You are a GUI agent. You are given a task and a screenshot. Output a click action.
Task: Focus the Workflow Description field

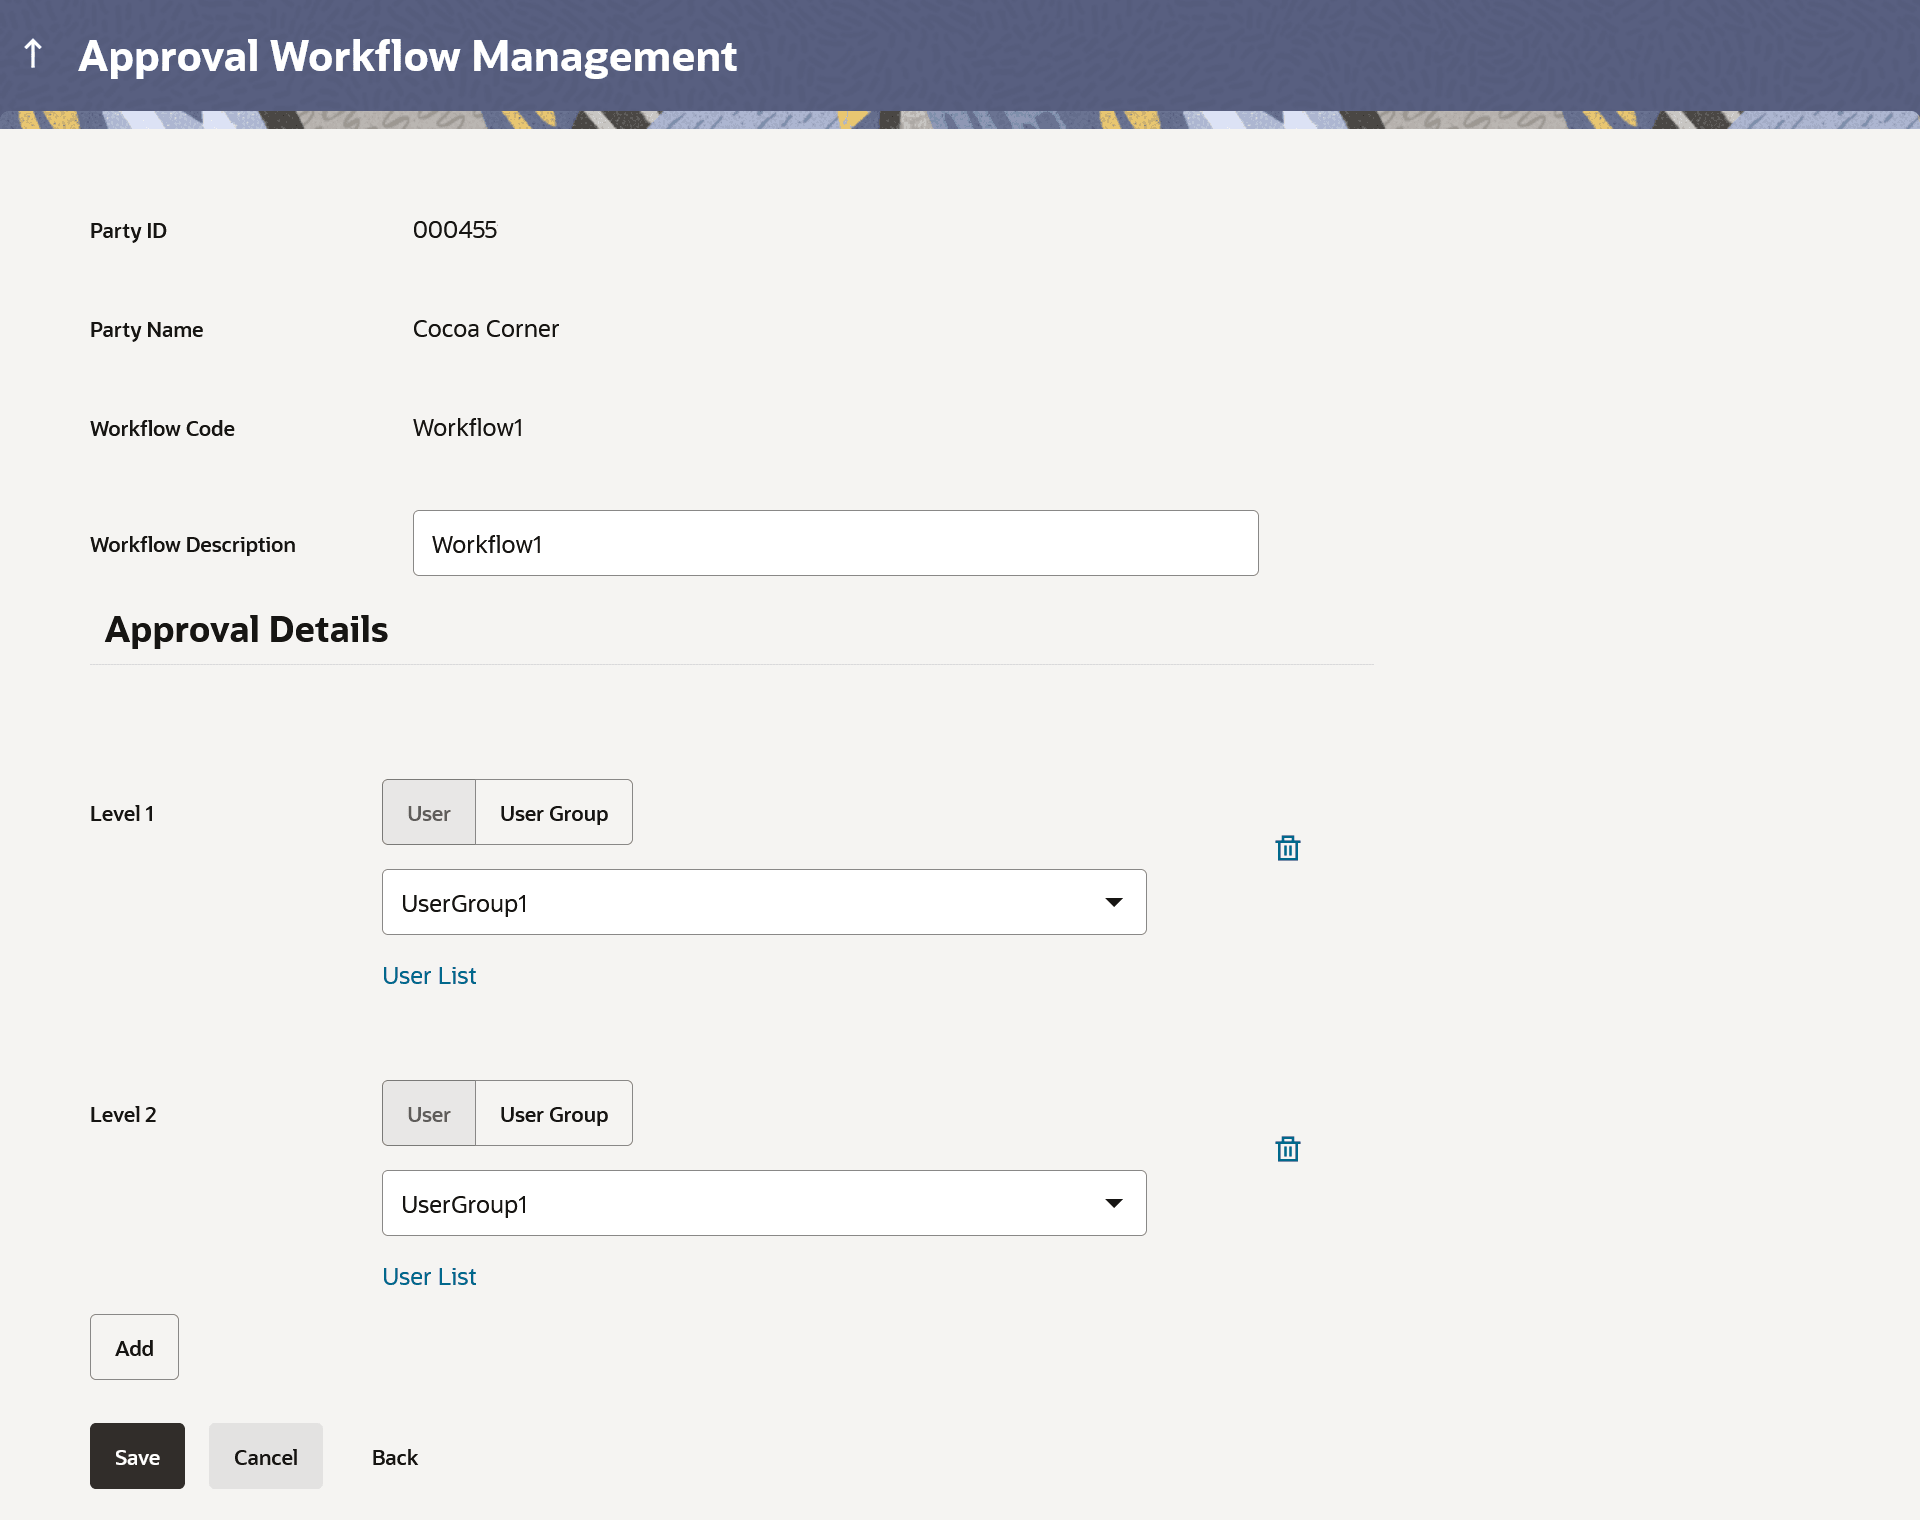coord(835,544)
